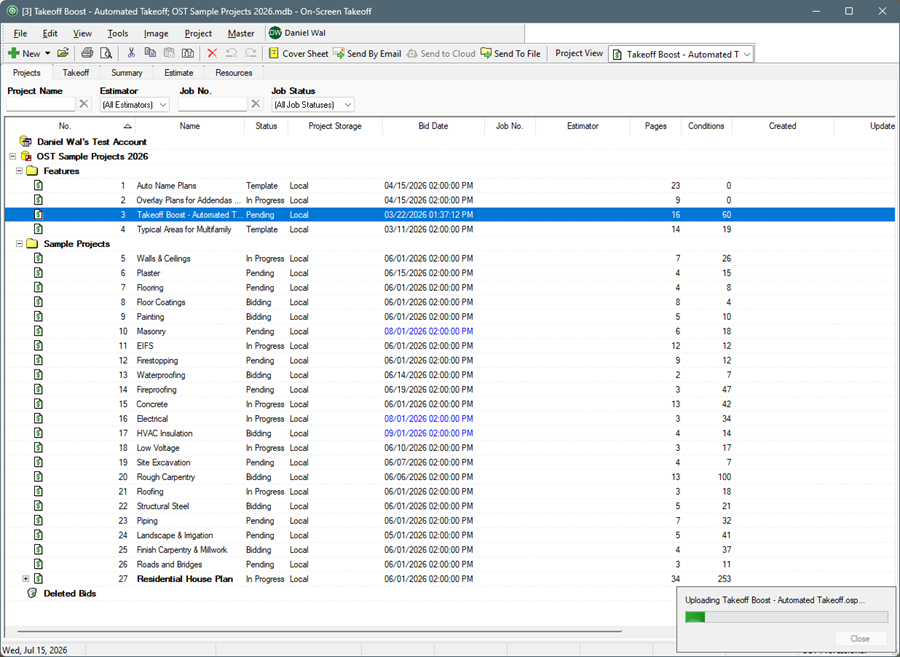900x657 pixels.
Task: Sort by the Bid Date column header
Action: point(433,126)
